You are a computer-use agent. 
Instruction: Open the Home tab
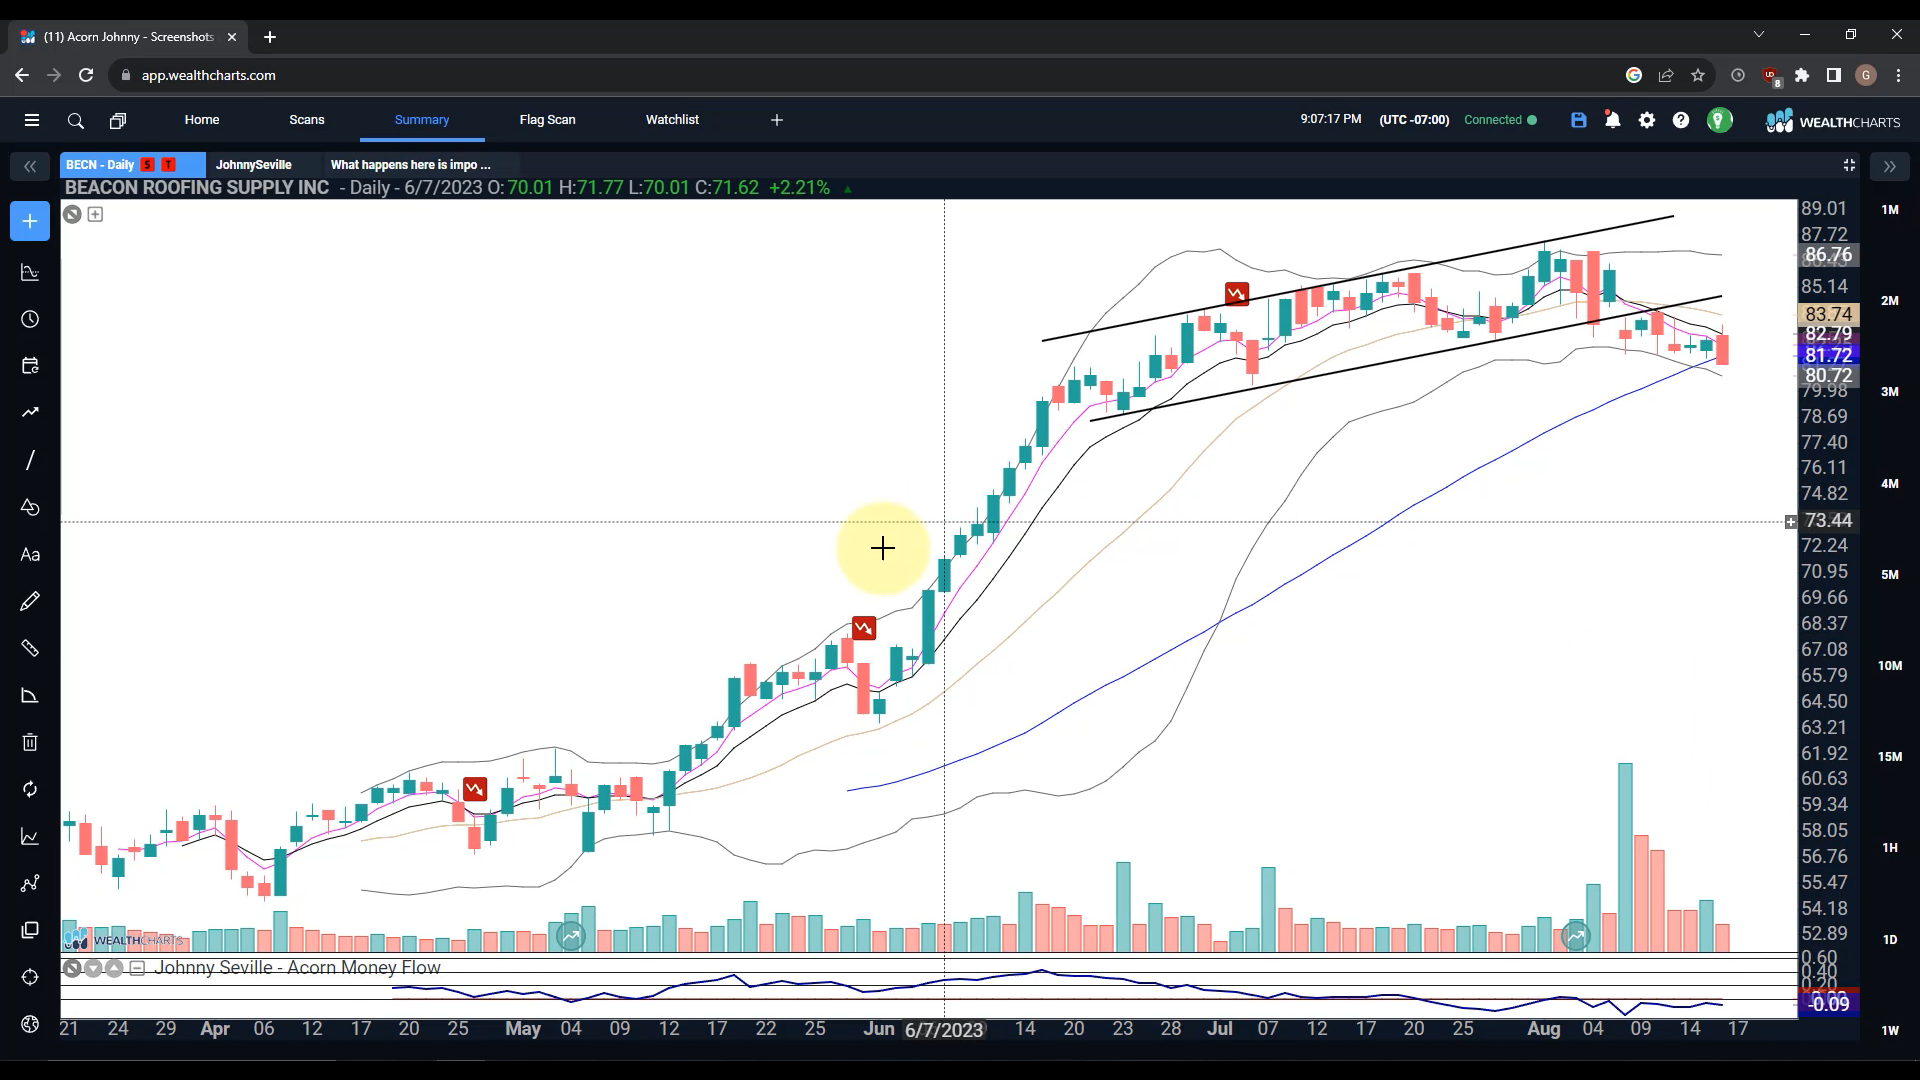point(202,120)
